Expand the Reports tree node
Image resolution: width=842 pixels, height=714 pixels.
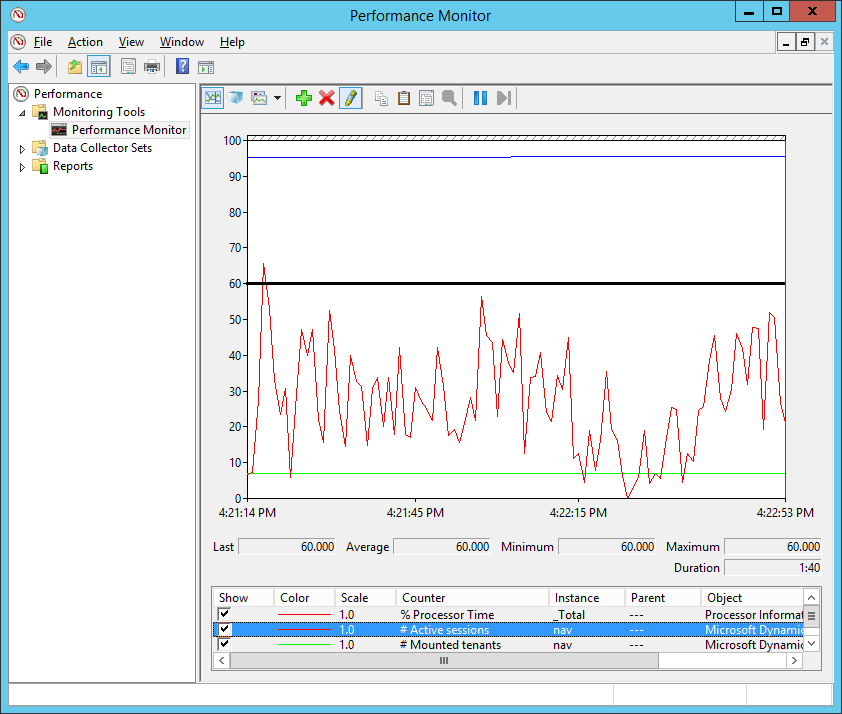[x=23, y=167]
